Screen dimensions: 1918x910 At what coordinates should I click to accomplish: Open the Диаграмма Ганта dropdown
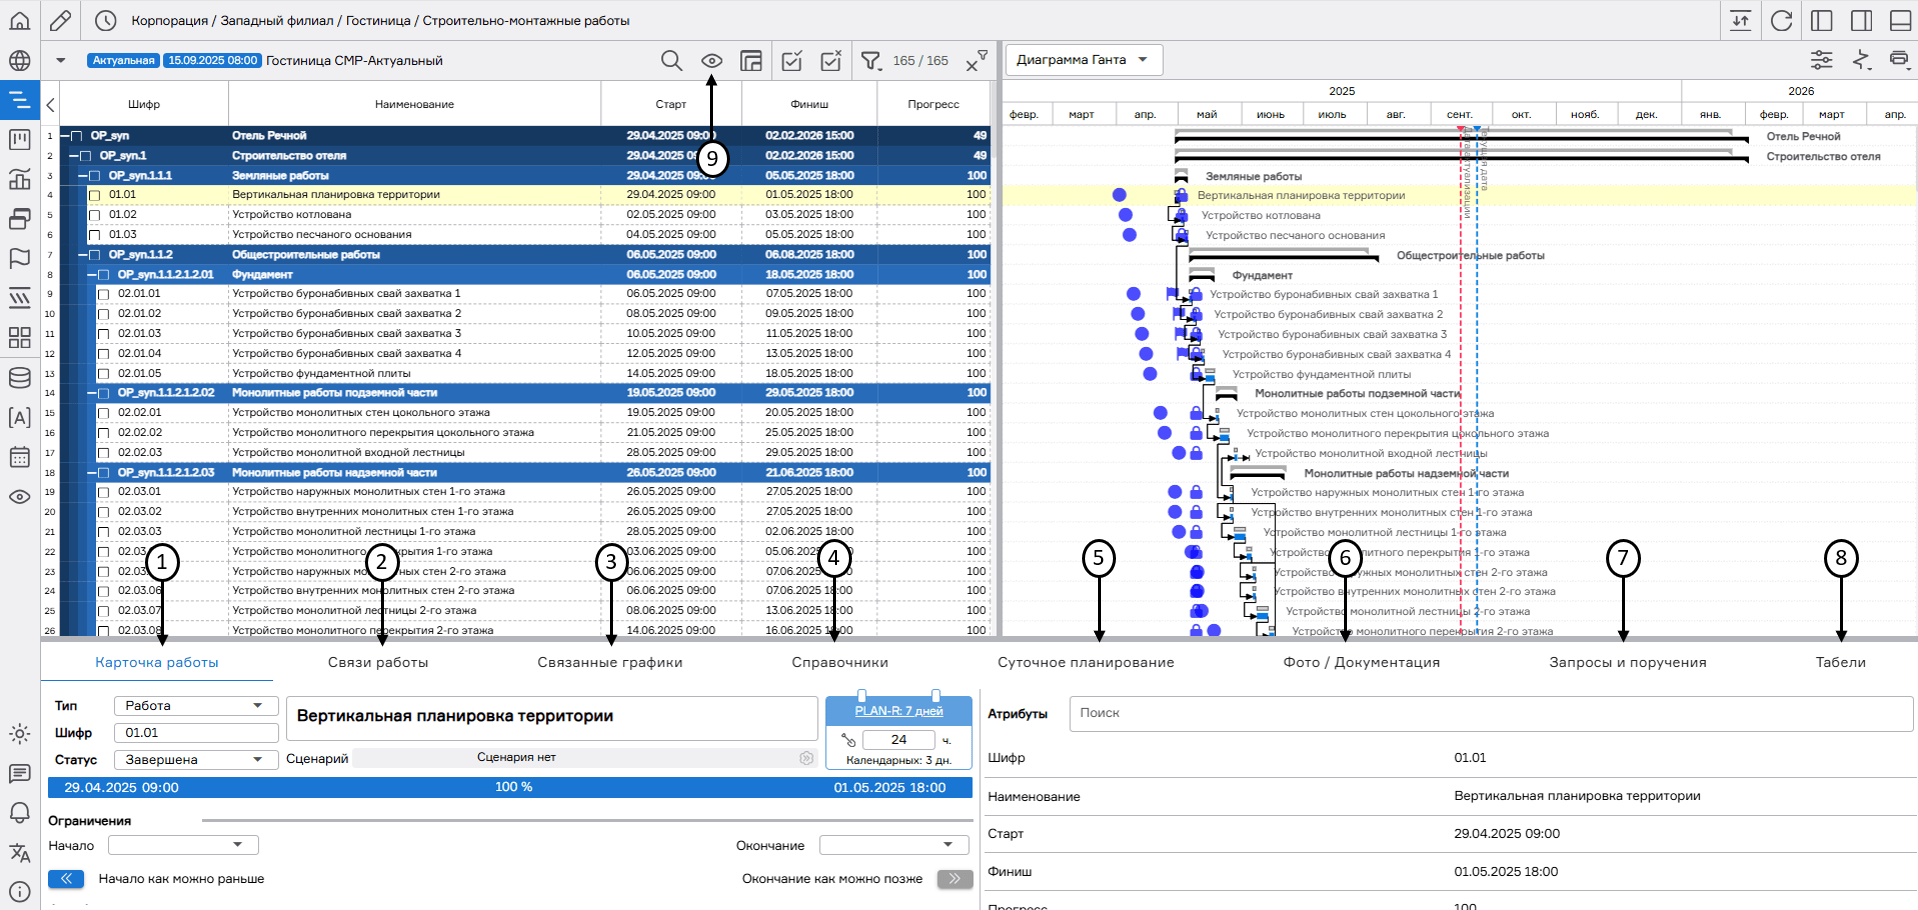pos(1083,60)
